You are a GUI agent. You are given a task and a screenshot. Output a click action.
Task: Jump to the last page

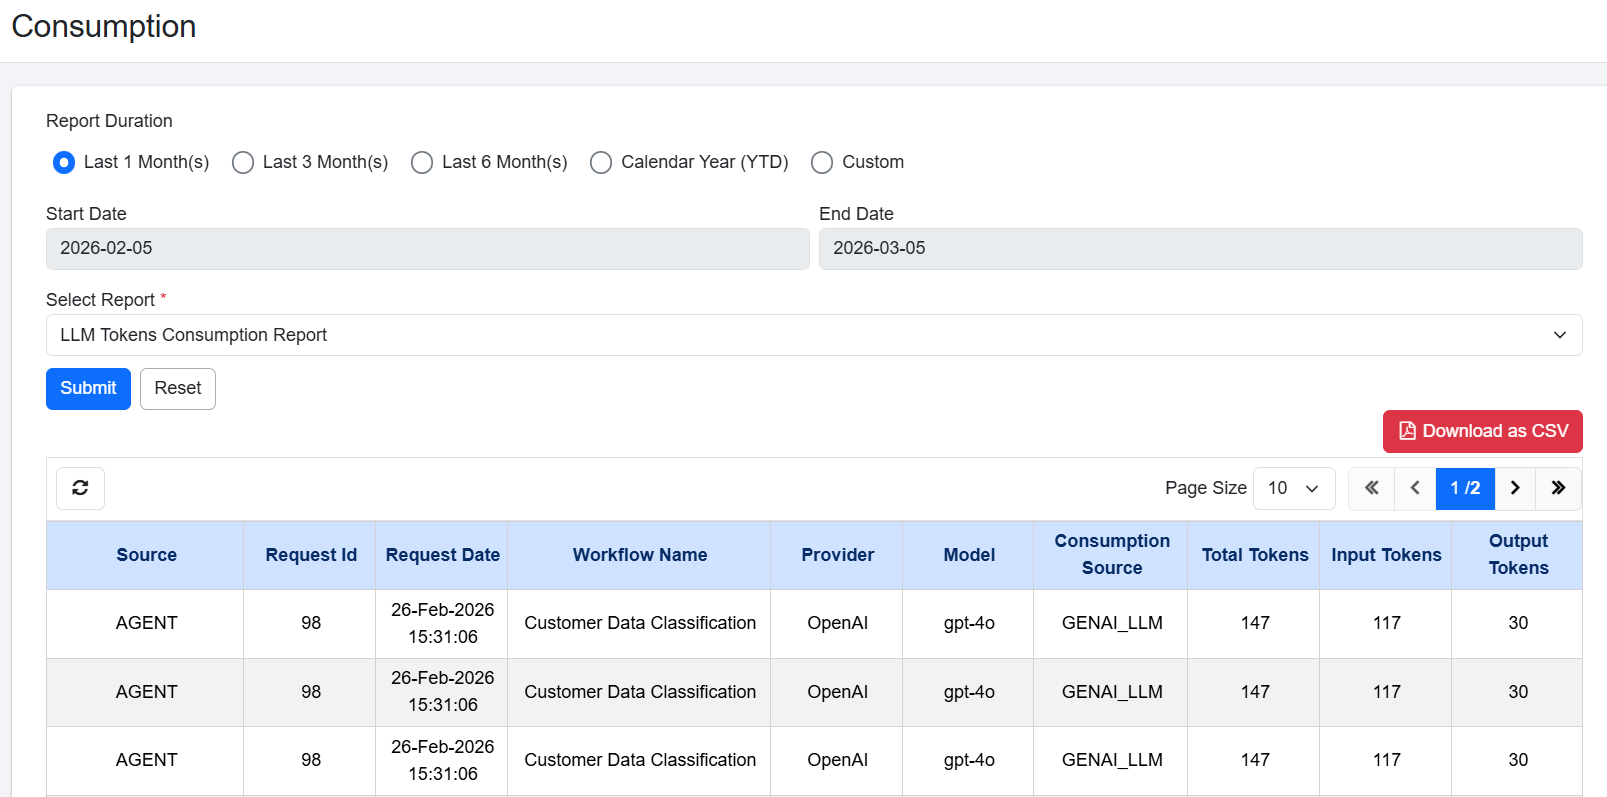coord(1558,488)
